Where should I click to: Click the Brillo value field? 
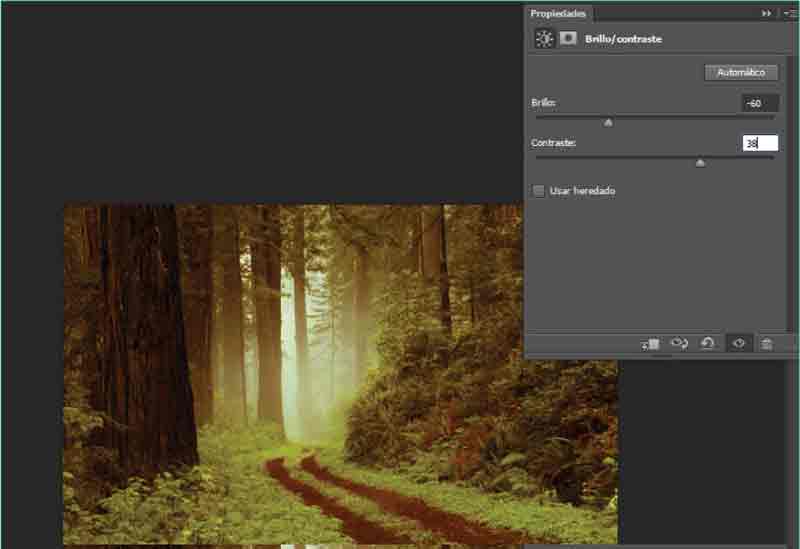click(760, 103)
